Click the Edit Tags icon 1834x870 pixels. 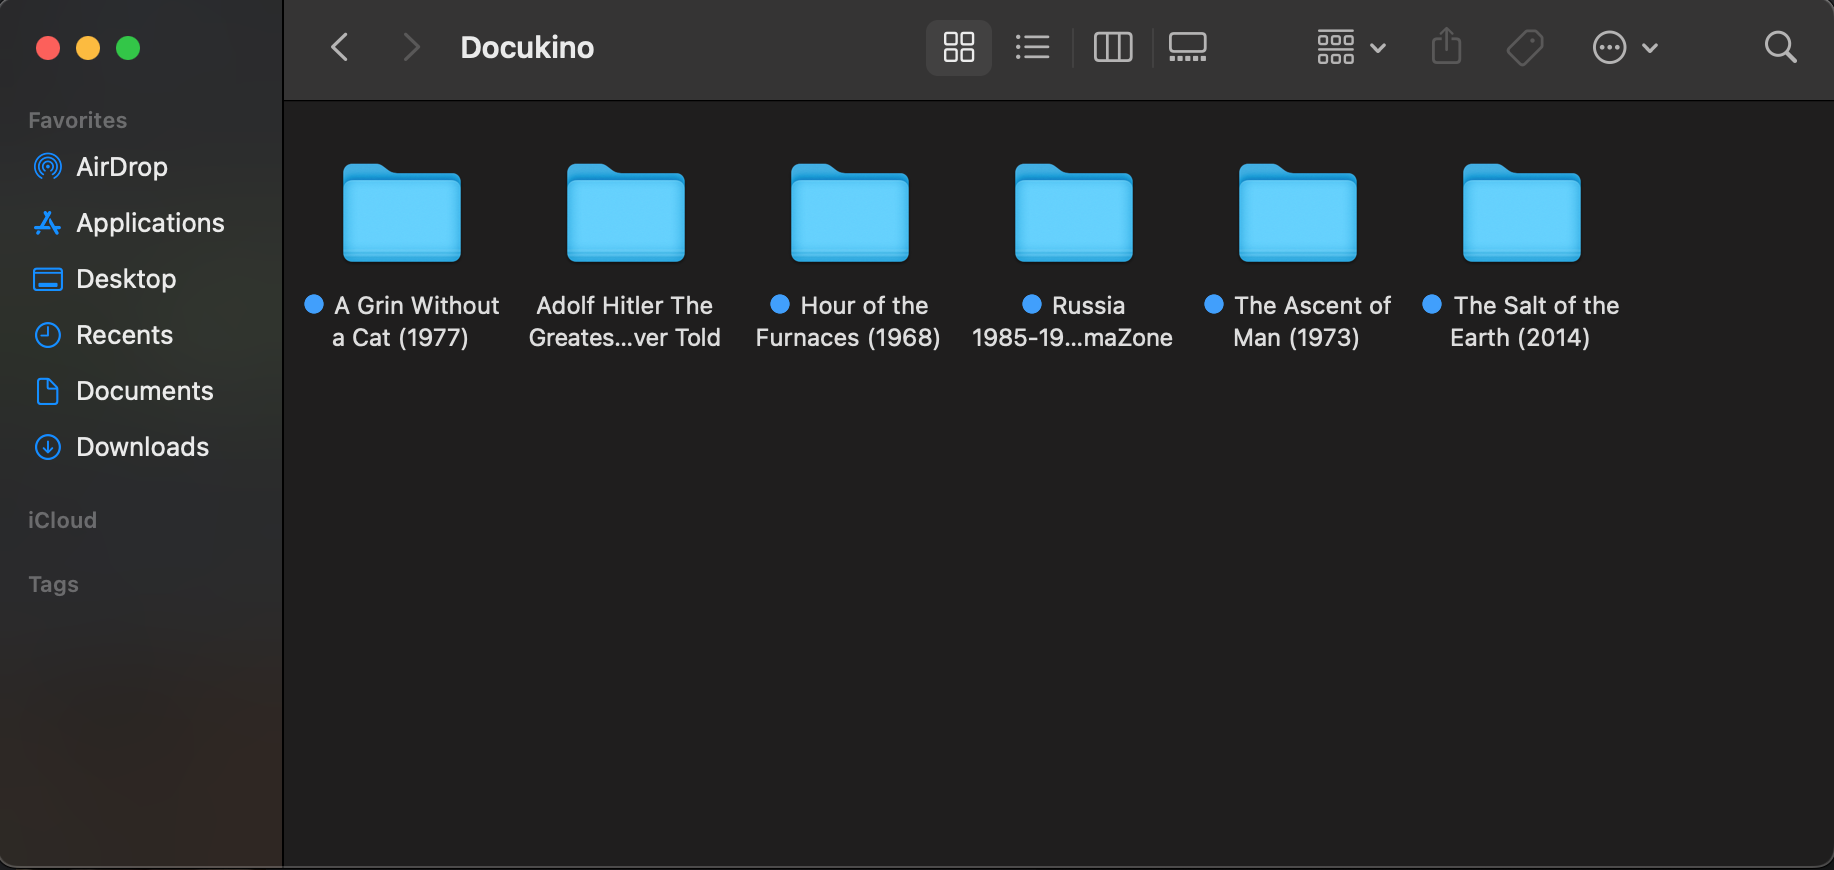(x=1525, y=47)
